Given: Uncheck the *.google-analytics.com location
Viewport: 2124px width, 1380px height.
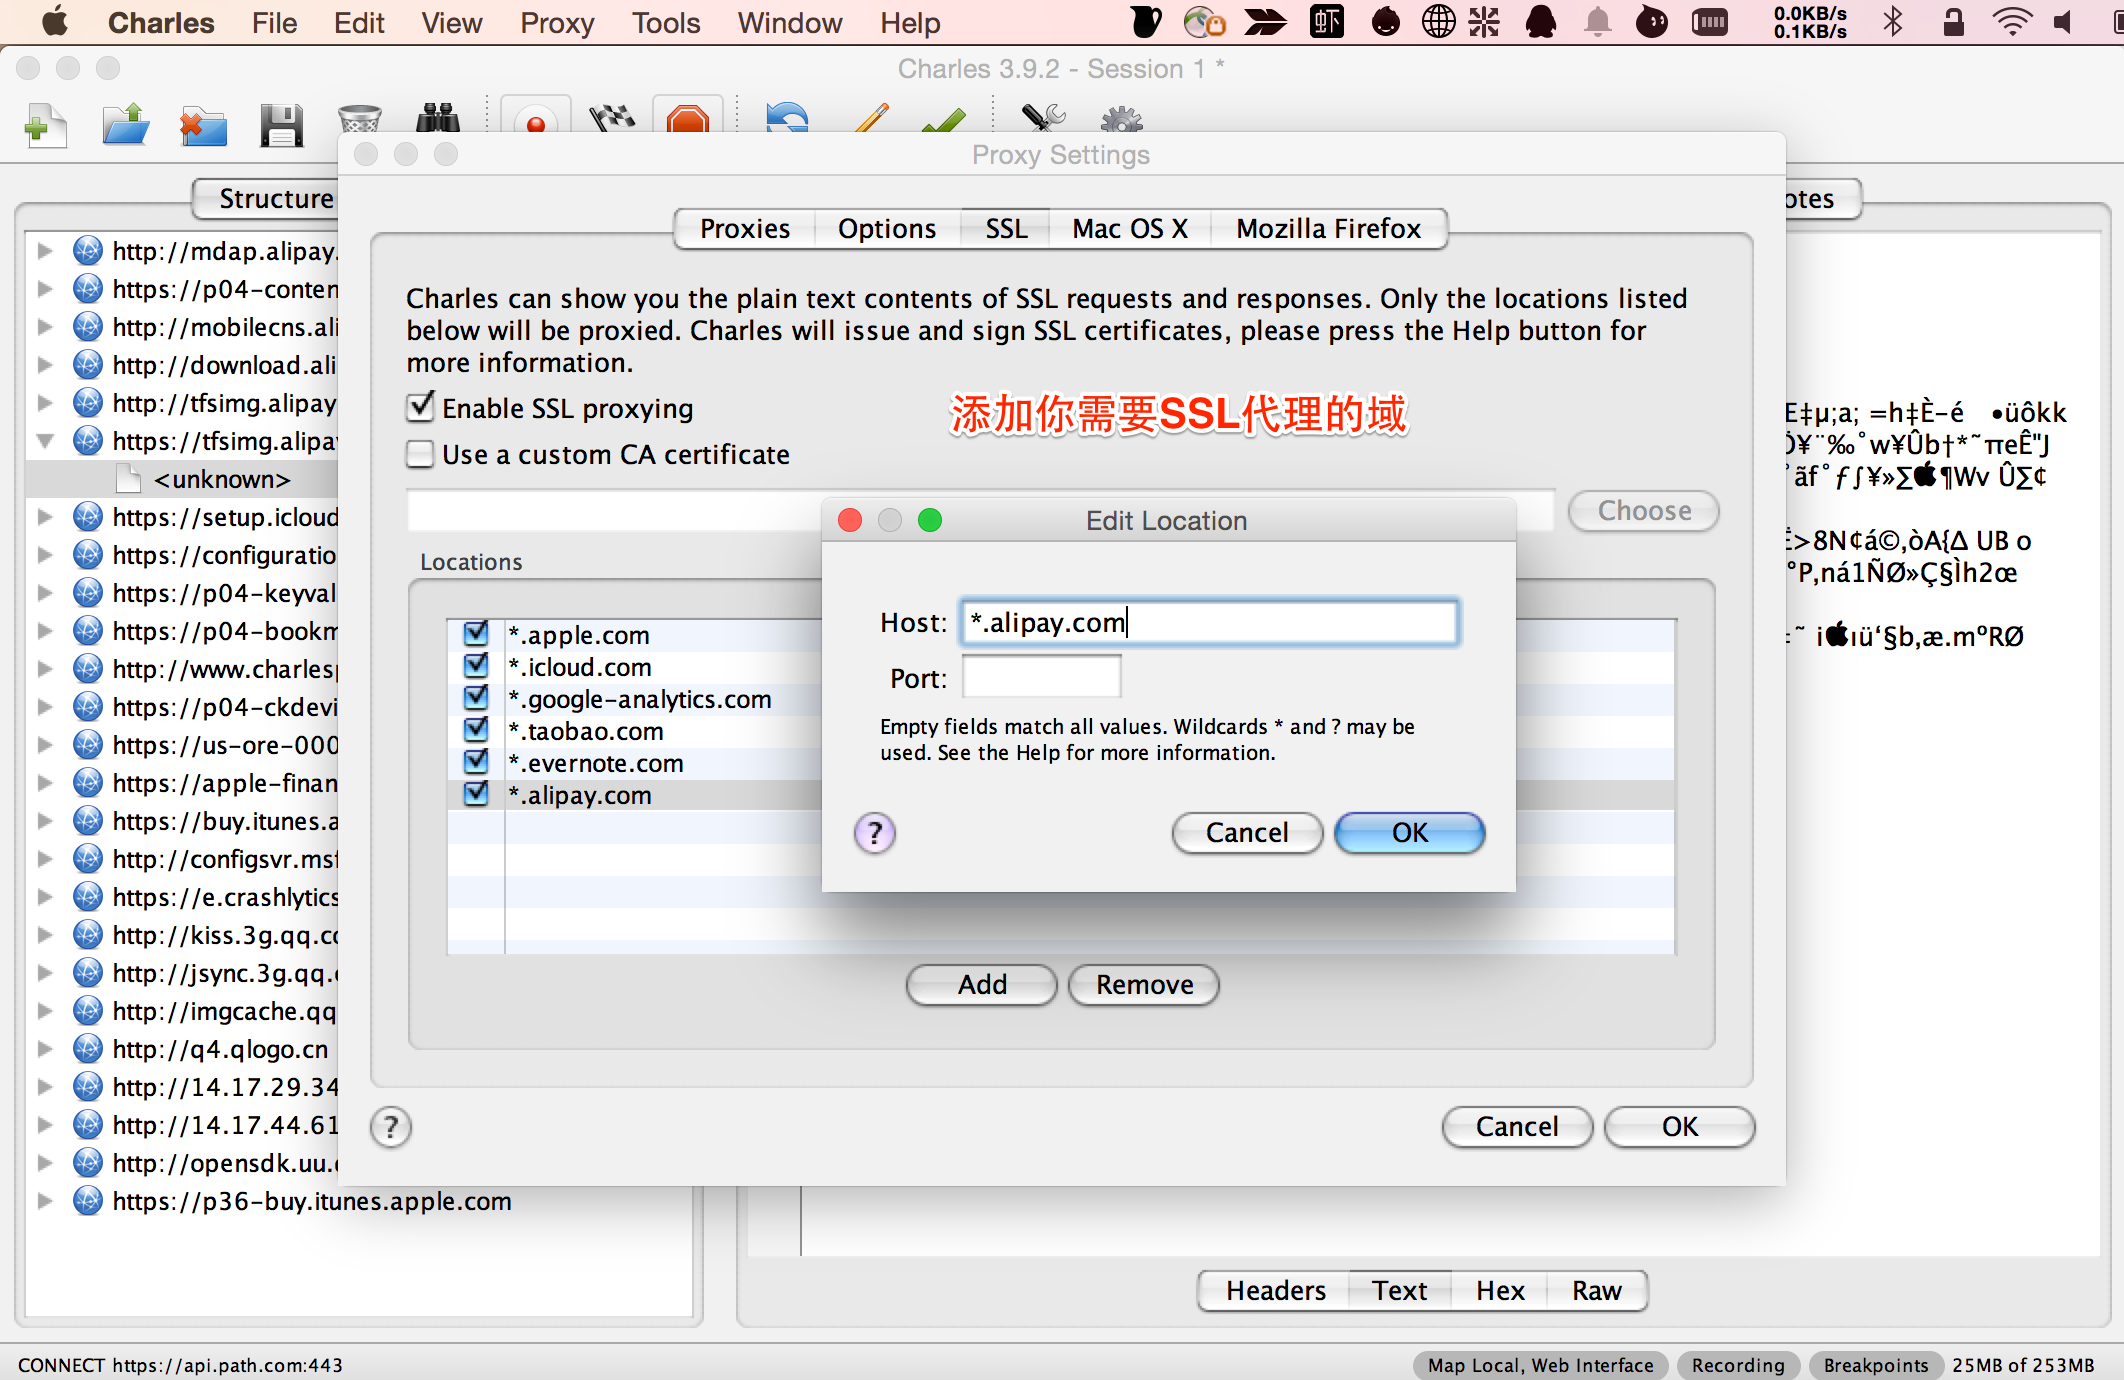Looking at the screenshot, I should [x=477, y=698].
